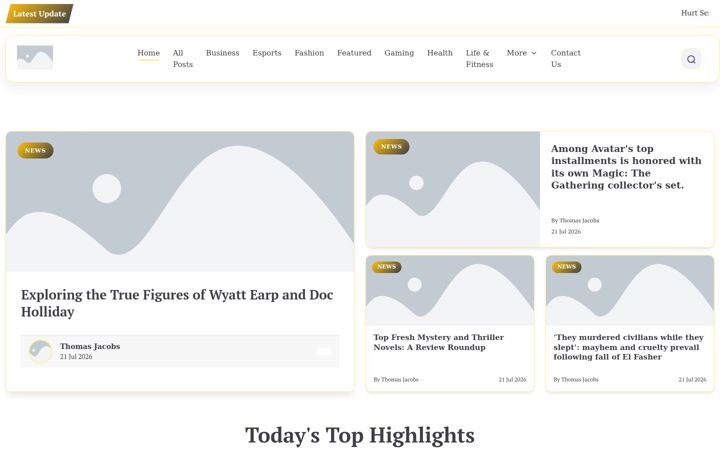720x450 pixels.
Task: Expand the More menu chevron
Action: click(534, 53)
